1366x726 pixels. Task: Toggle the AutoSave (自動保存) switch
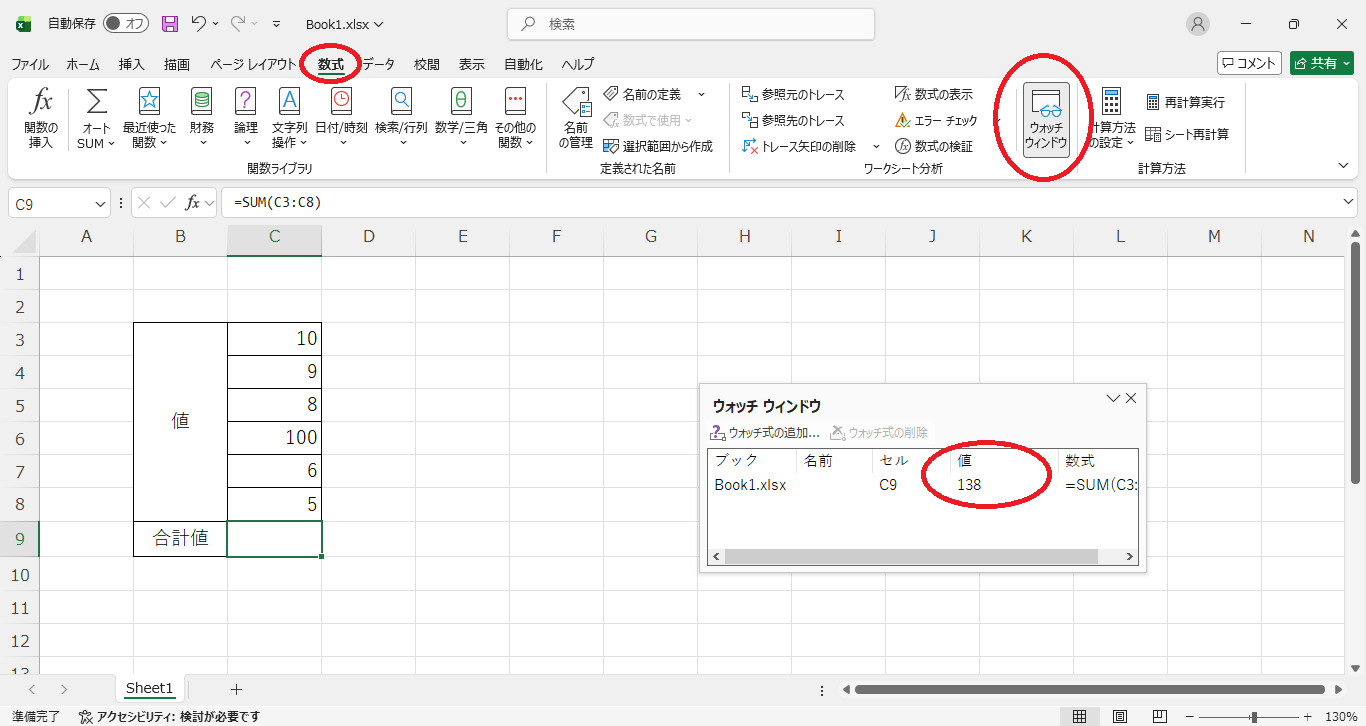(x=126, y=24)
